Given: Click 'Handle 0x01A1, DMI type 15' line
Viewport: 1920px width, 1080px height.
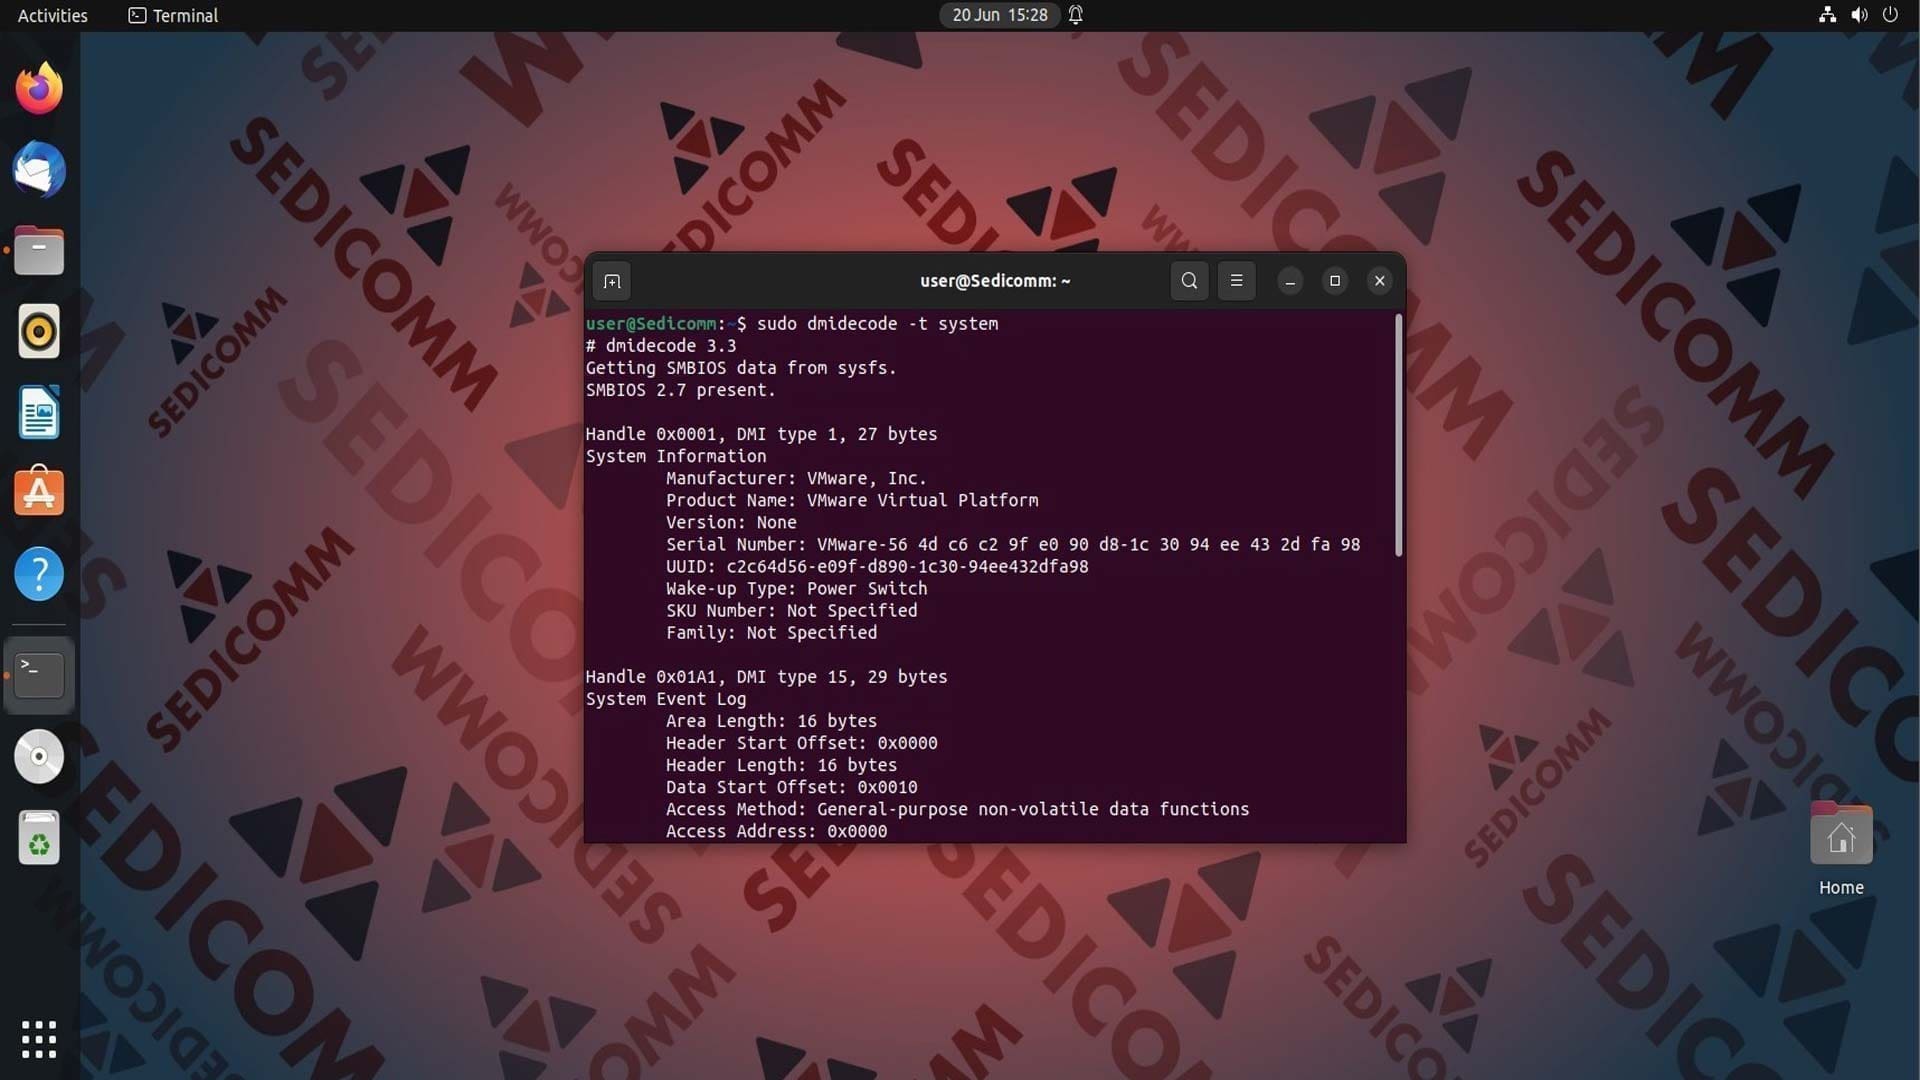Looking at the screenshot, I should point(766,677).
